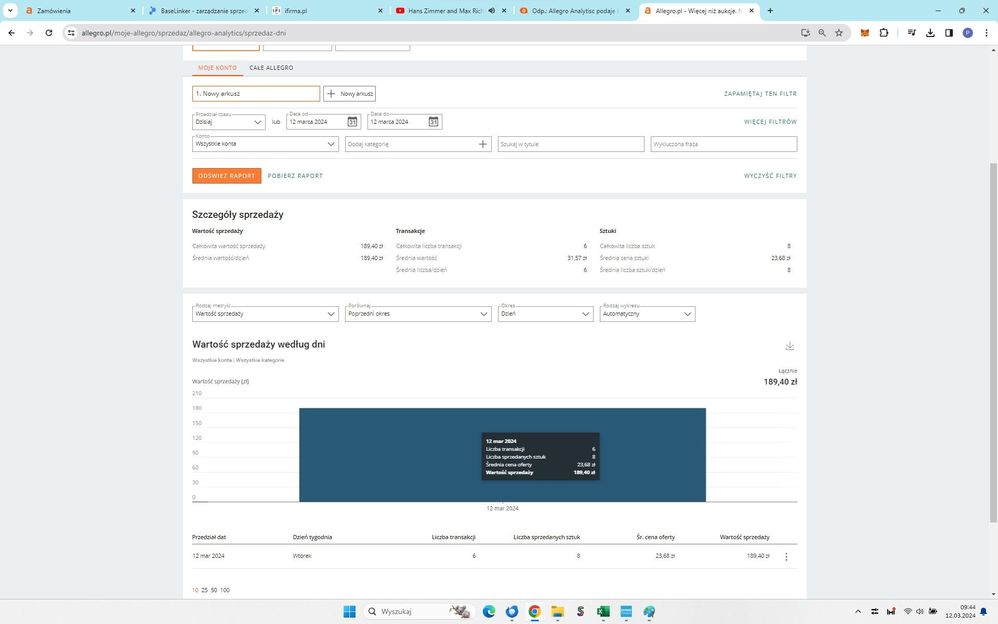Viewport: 998px width, 624px height.
Task: Open the 'Data do' calendar picker
Action: point(433,122)
